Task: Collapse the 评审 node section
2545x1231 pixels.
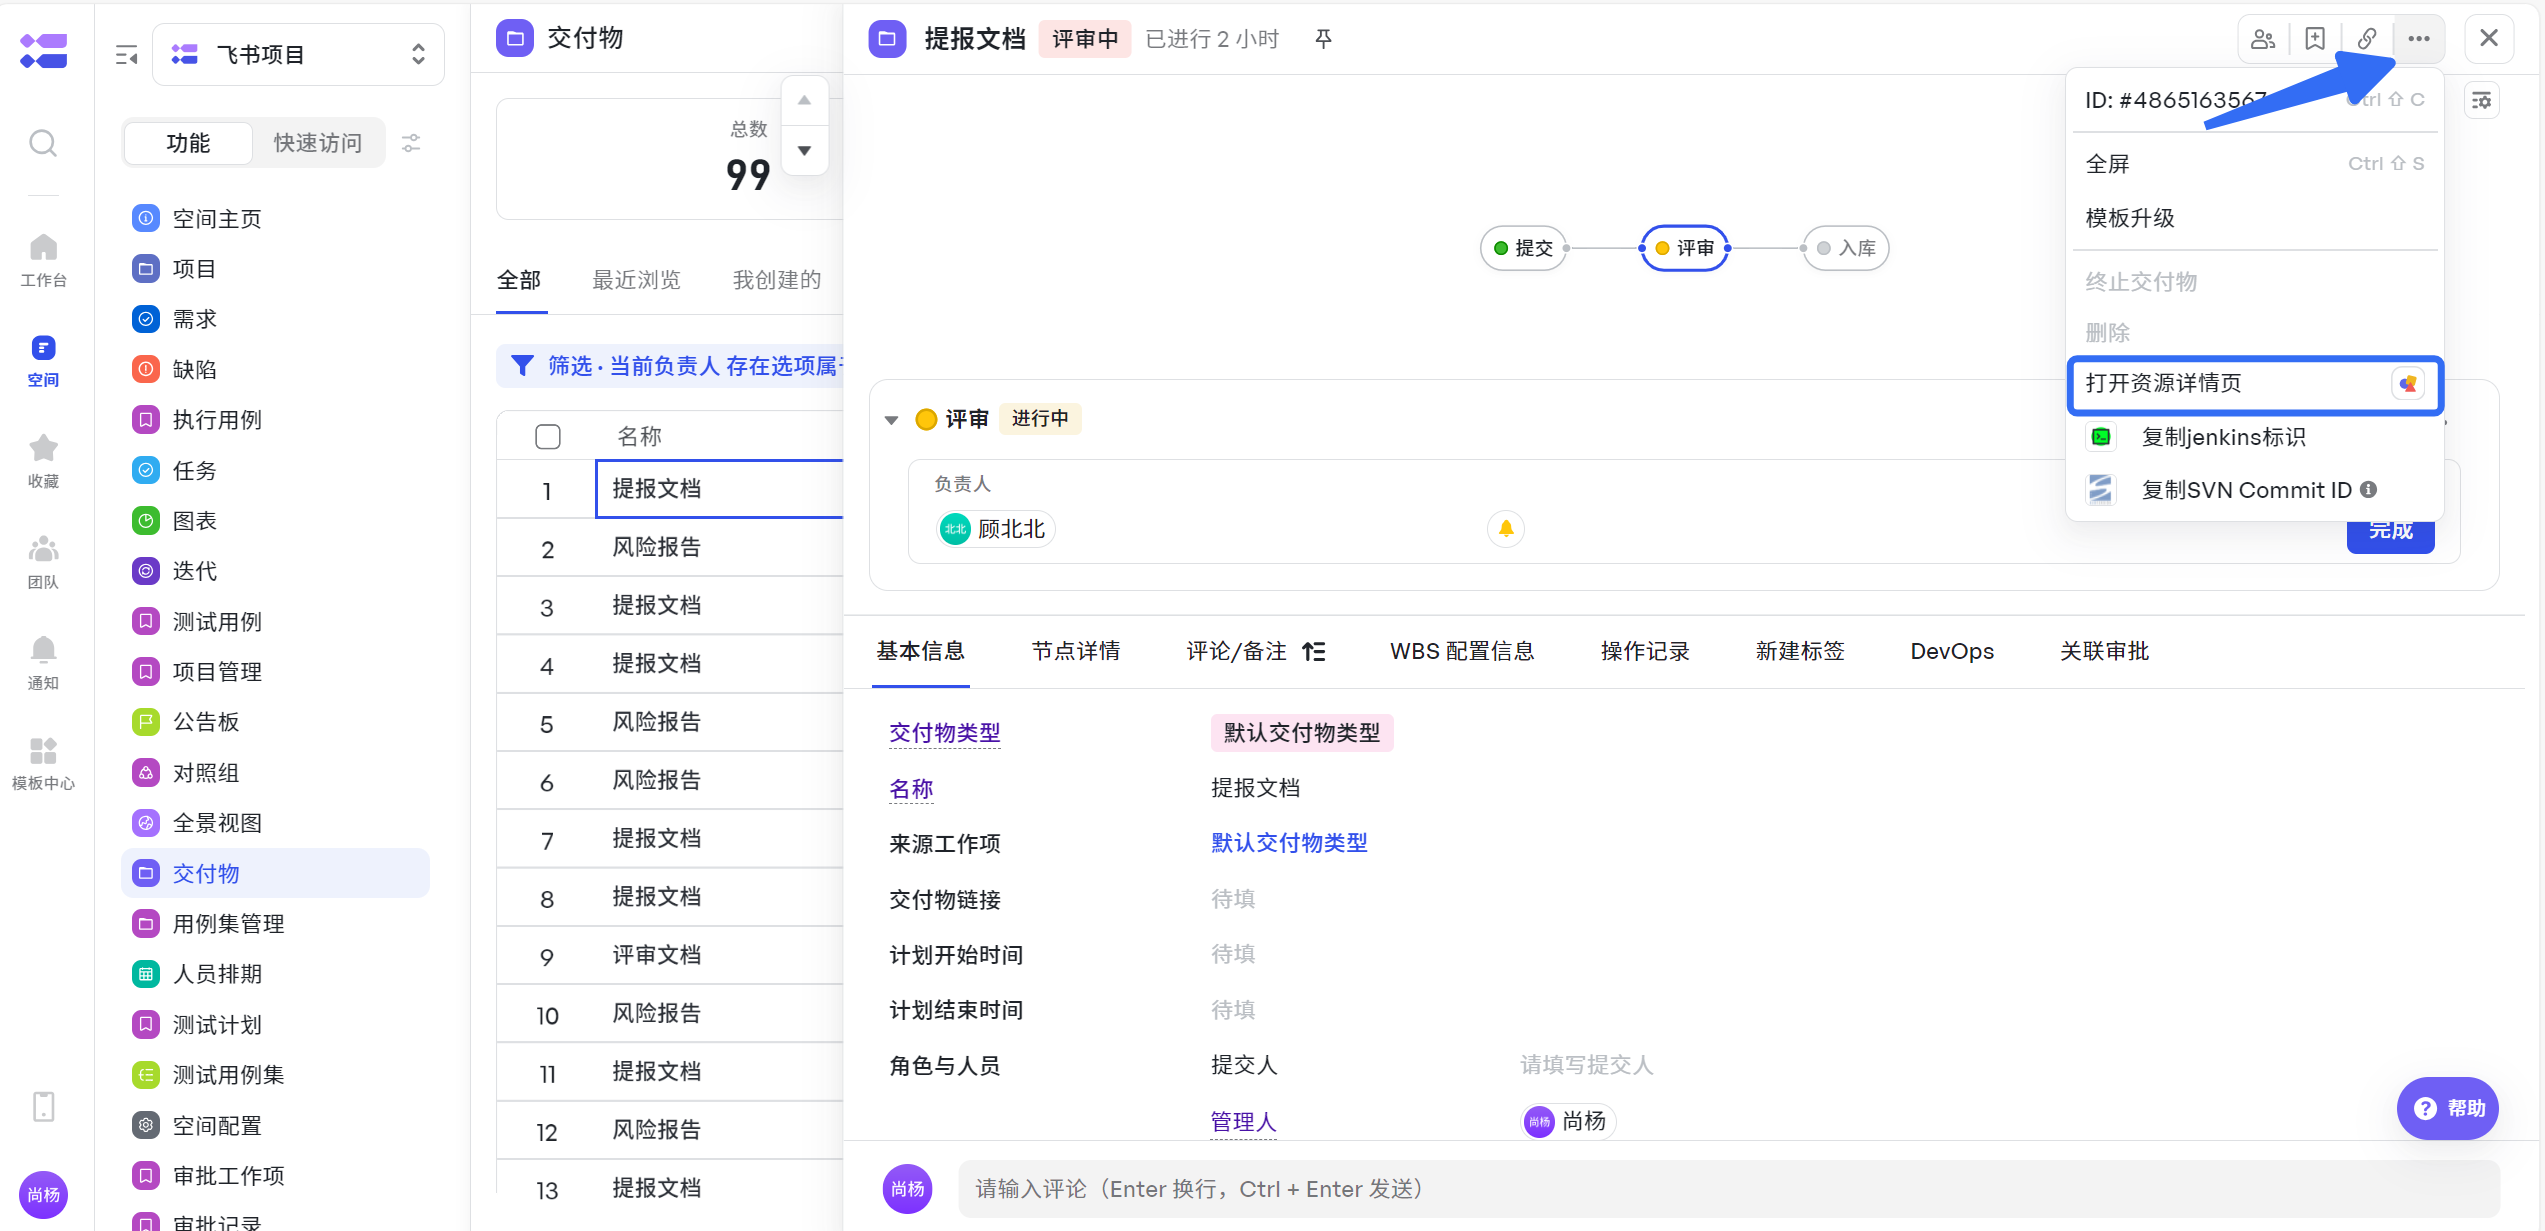Action: (x=891, y=420)
